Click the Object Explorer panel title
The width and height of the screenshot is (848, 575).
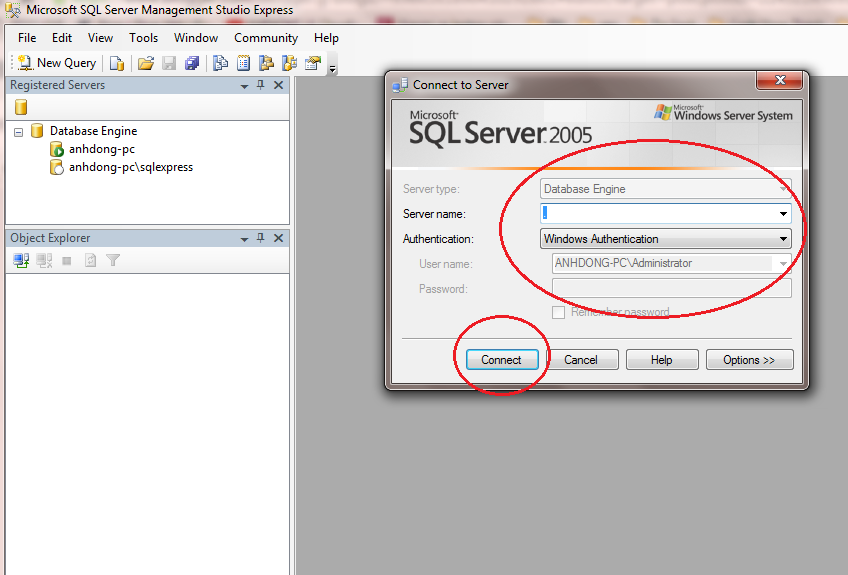50,238
